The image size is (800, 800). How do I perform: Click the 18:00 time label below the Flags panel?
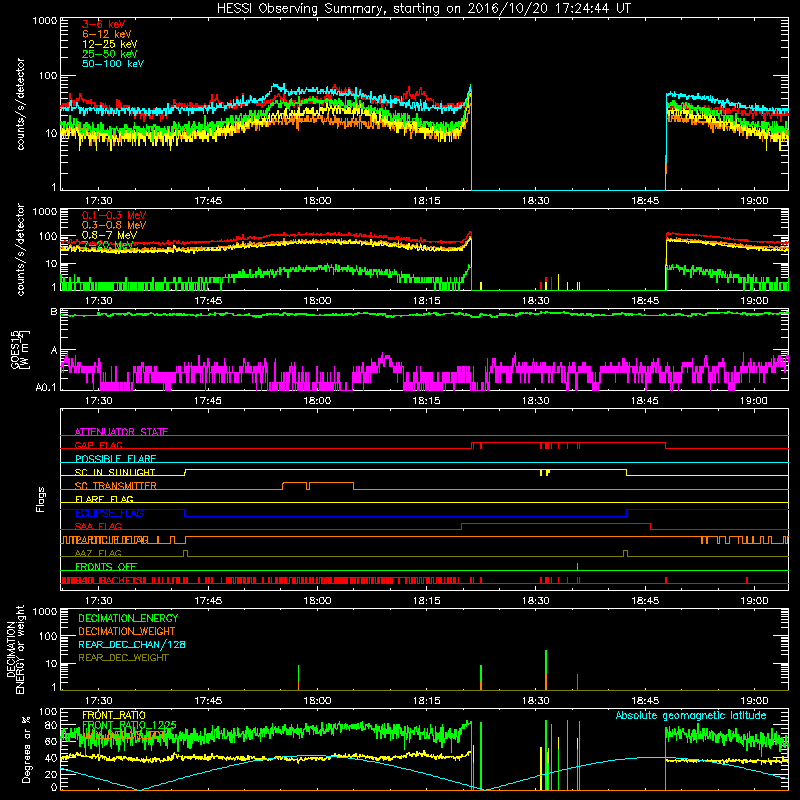(317, 601)
